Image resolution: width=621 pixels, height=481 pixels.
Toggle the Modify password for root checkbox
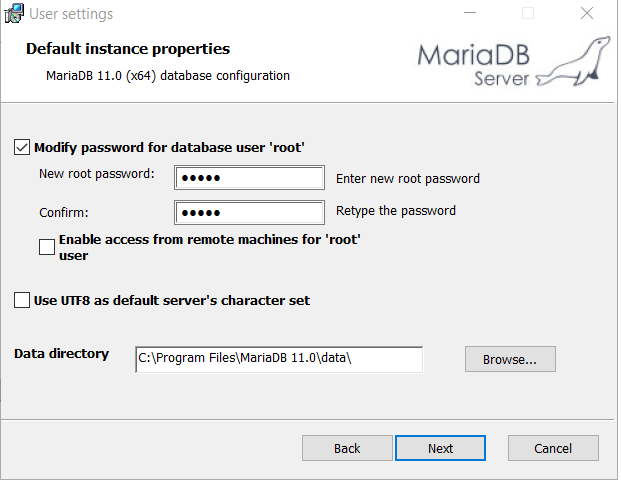[x=23, y=148]
